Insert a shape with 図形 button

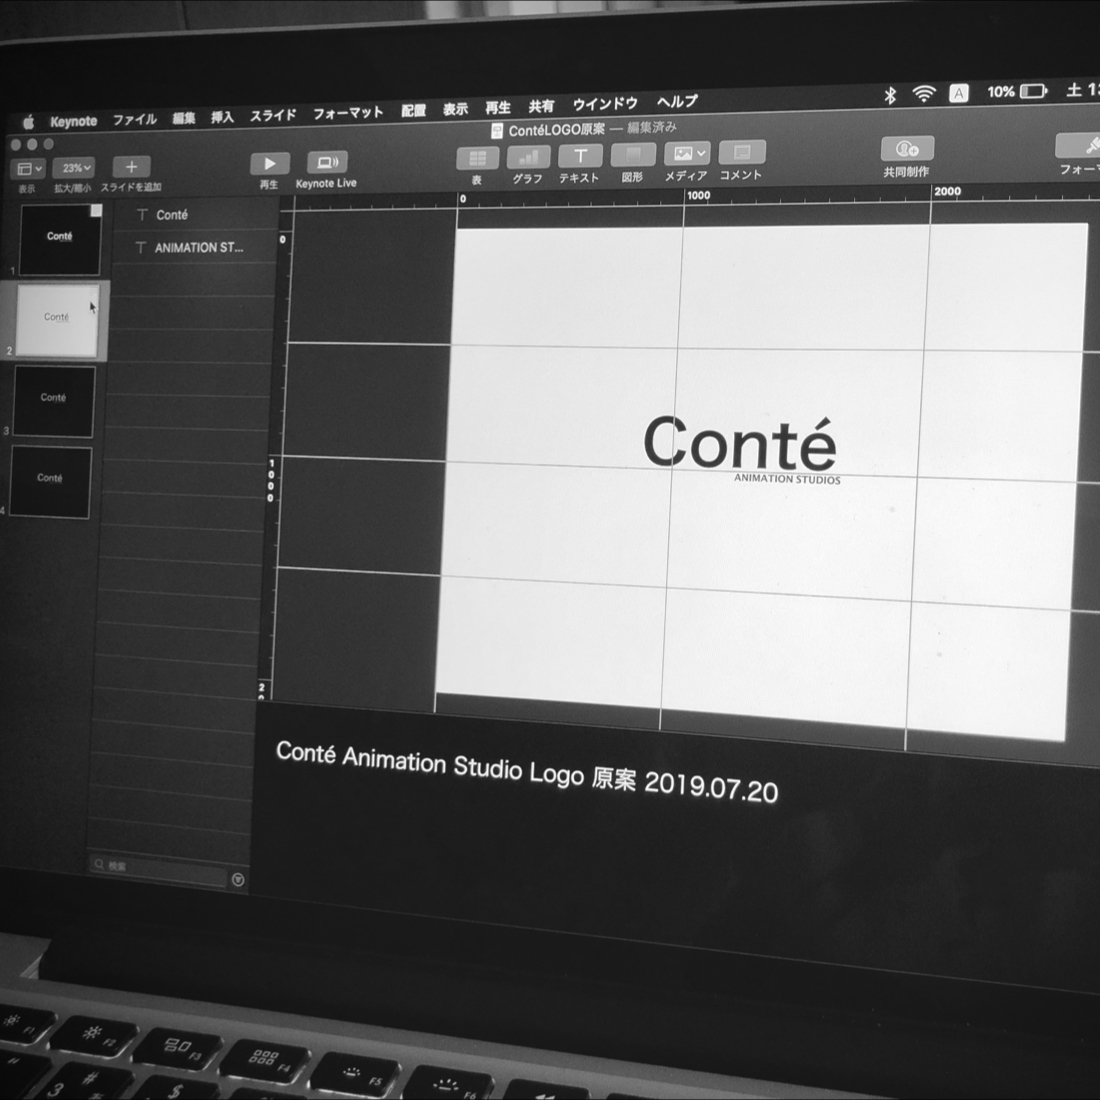(633, 154)
